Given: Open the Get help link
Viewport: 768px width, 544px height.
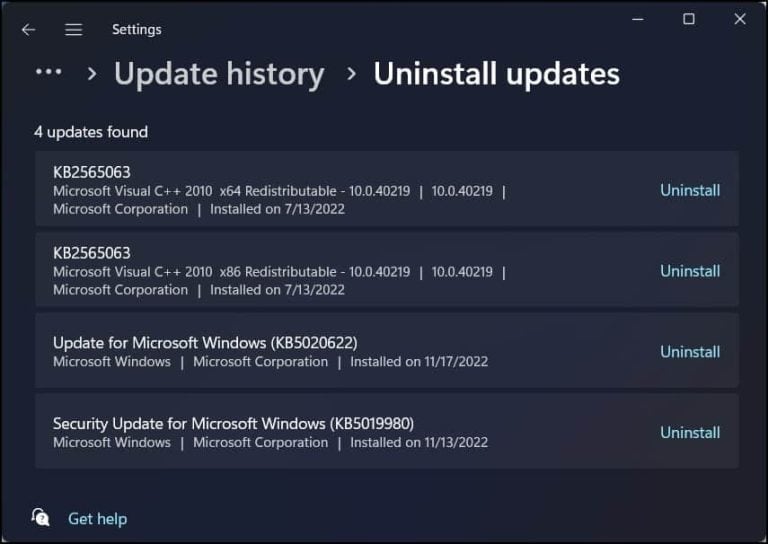Looking at the screenshot, I should click(97, 519).
